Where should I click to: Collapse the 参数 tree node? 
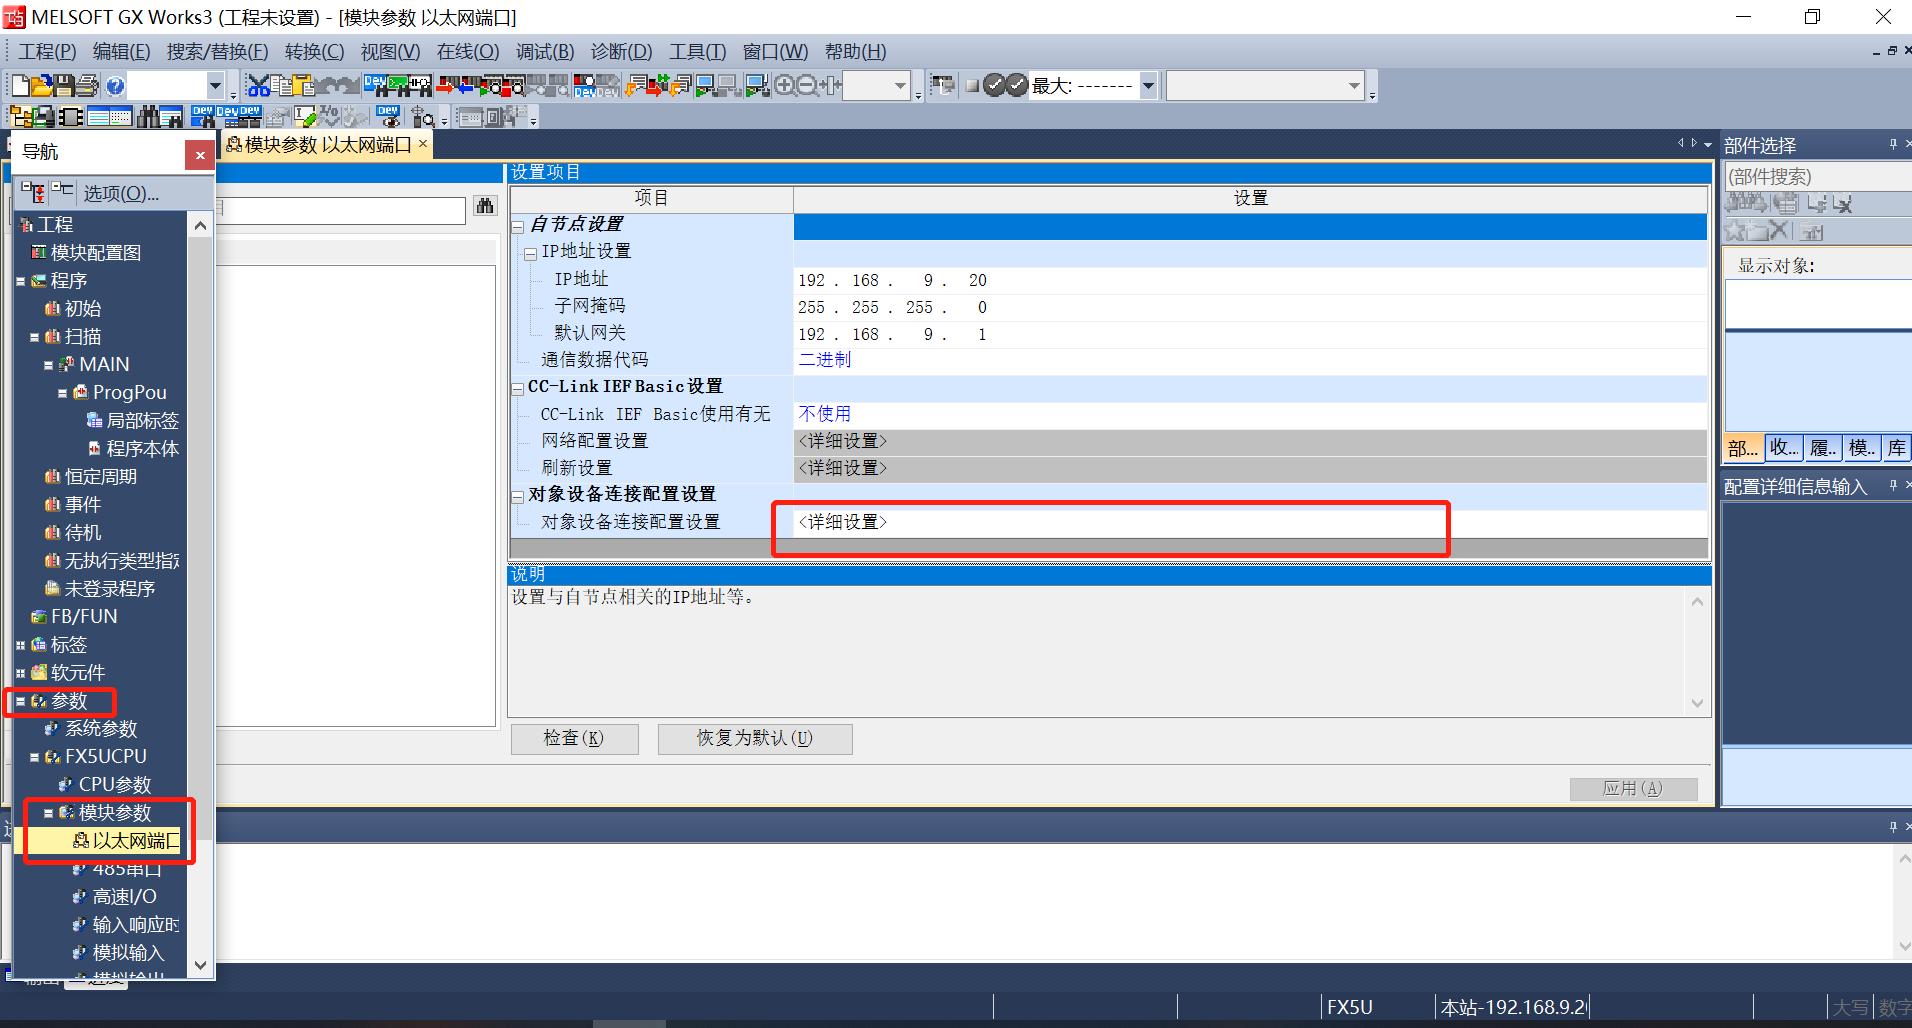(20, 701)
